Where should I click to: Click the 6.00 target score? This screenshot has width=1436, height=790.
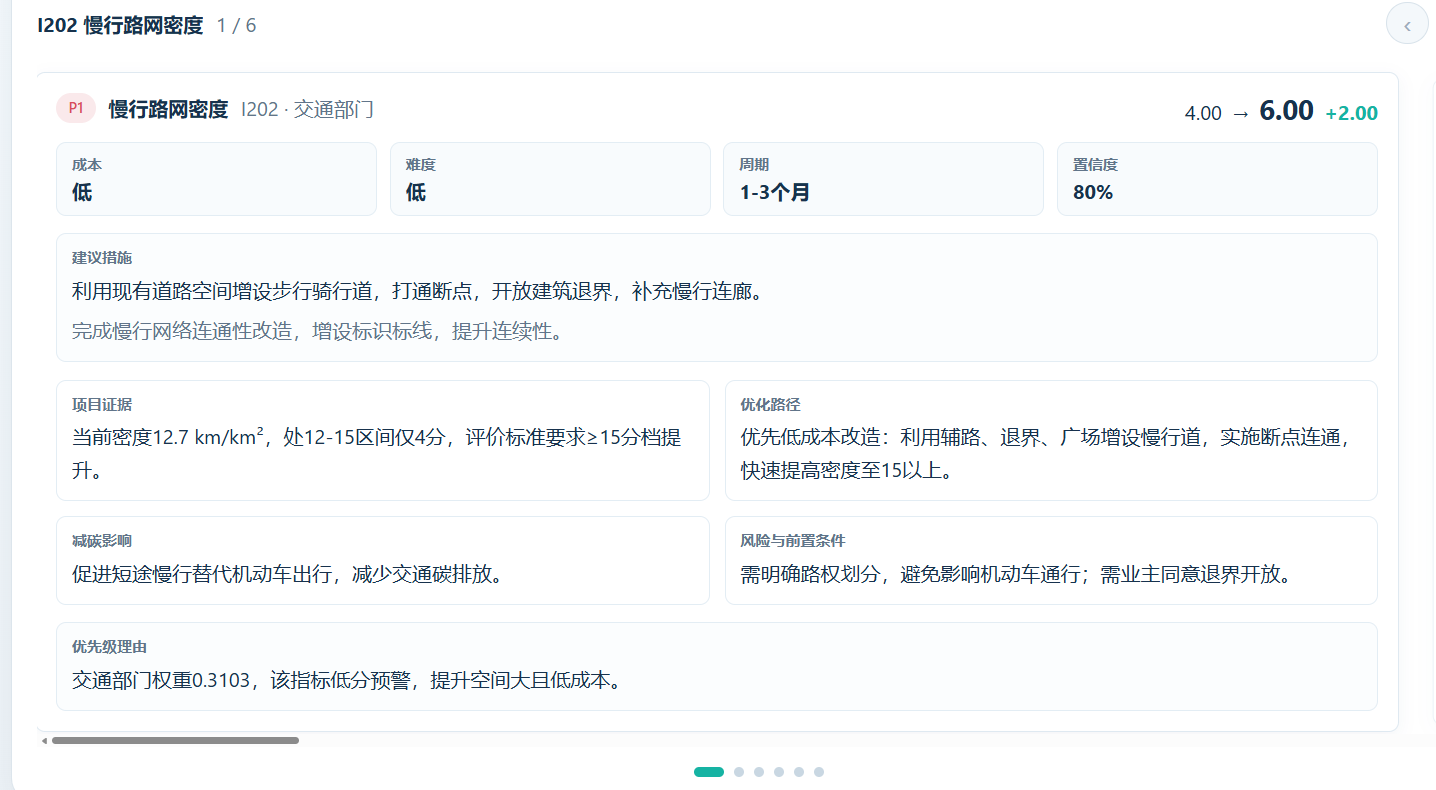[1286, 110]
